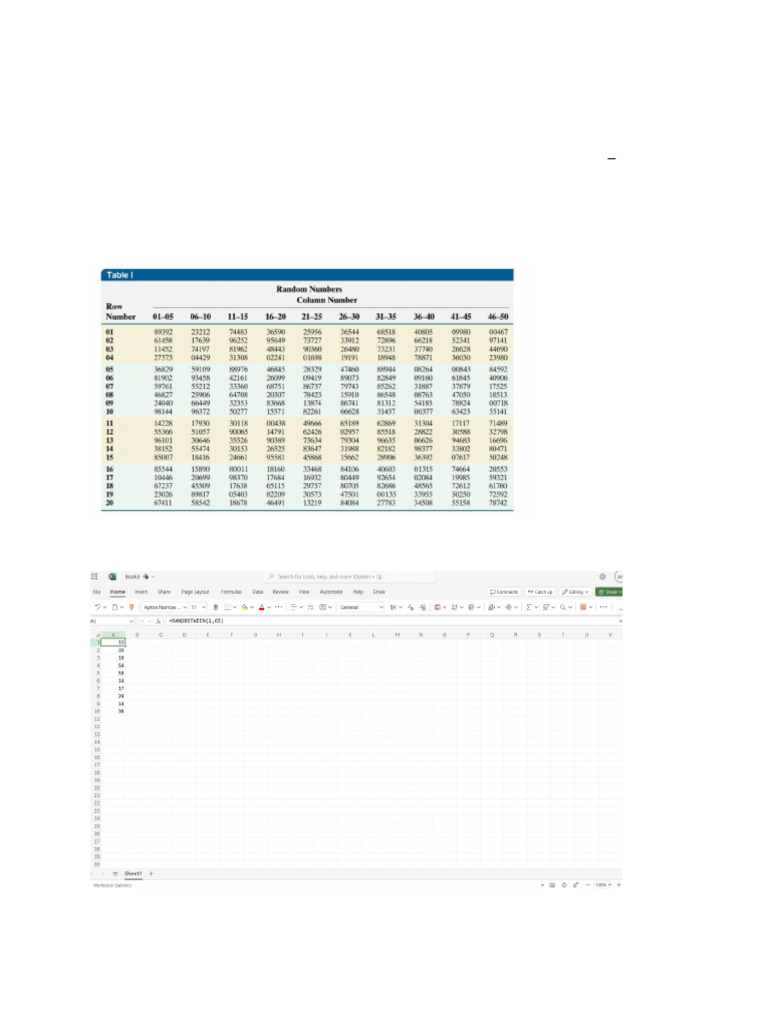Click the orange add-ins icon
The width and height of the screenshot is (768, 1024).
tap(583, 607)
